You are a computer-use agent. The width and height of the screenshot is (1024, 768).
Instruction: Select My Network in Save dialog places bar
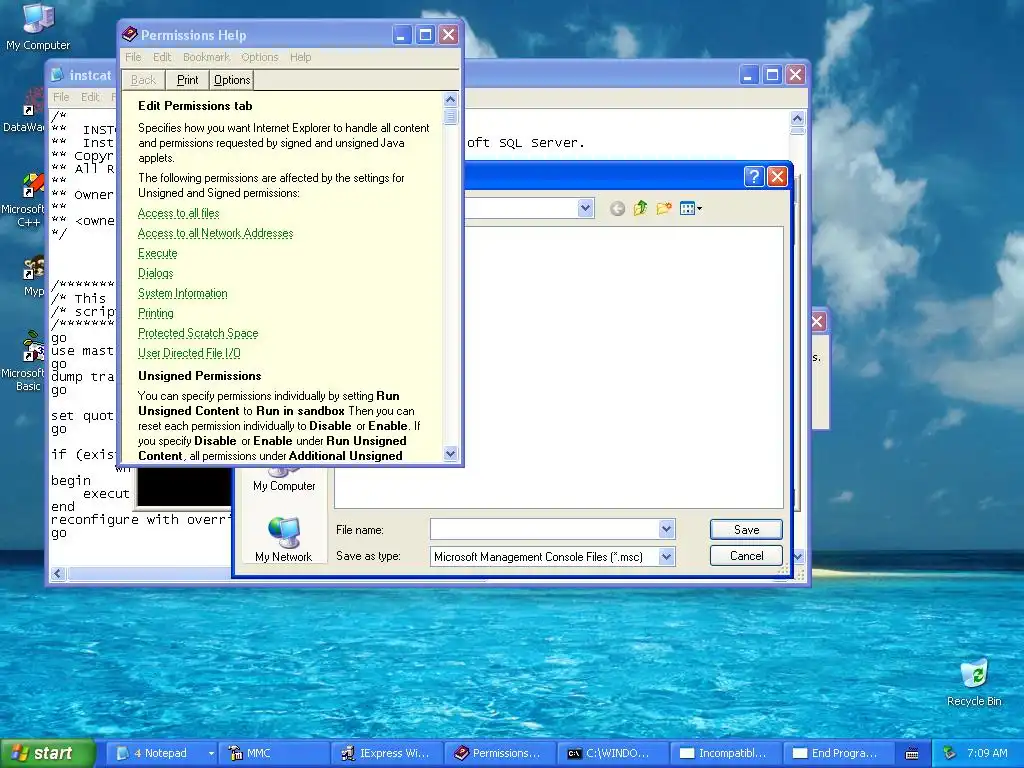click(283, 539)
